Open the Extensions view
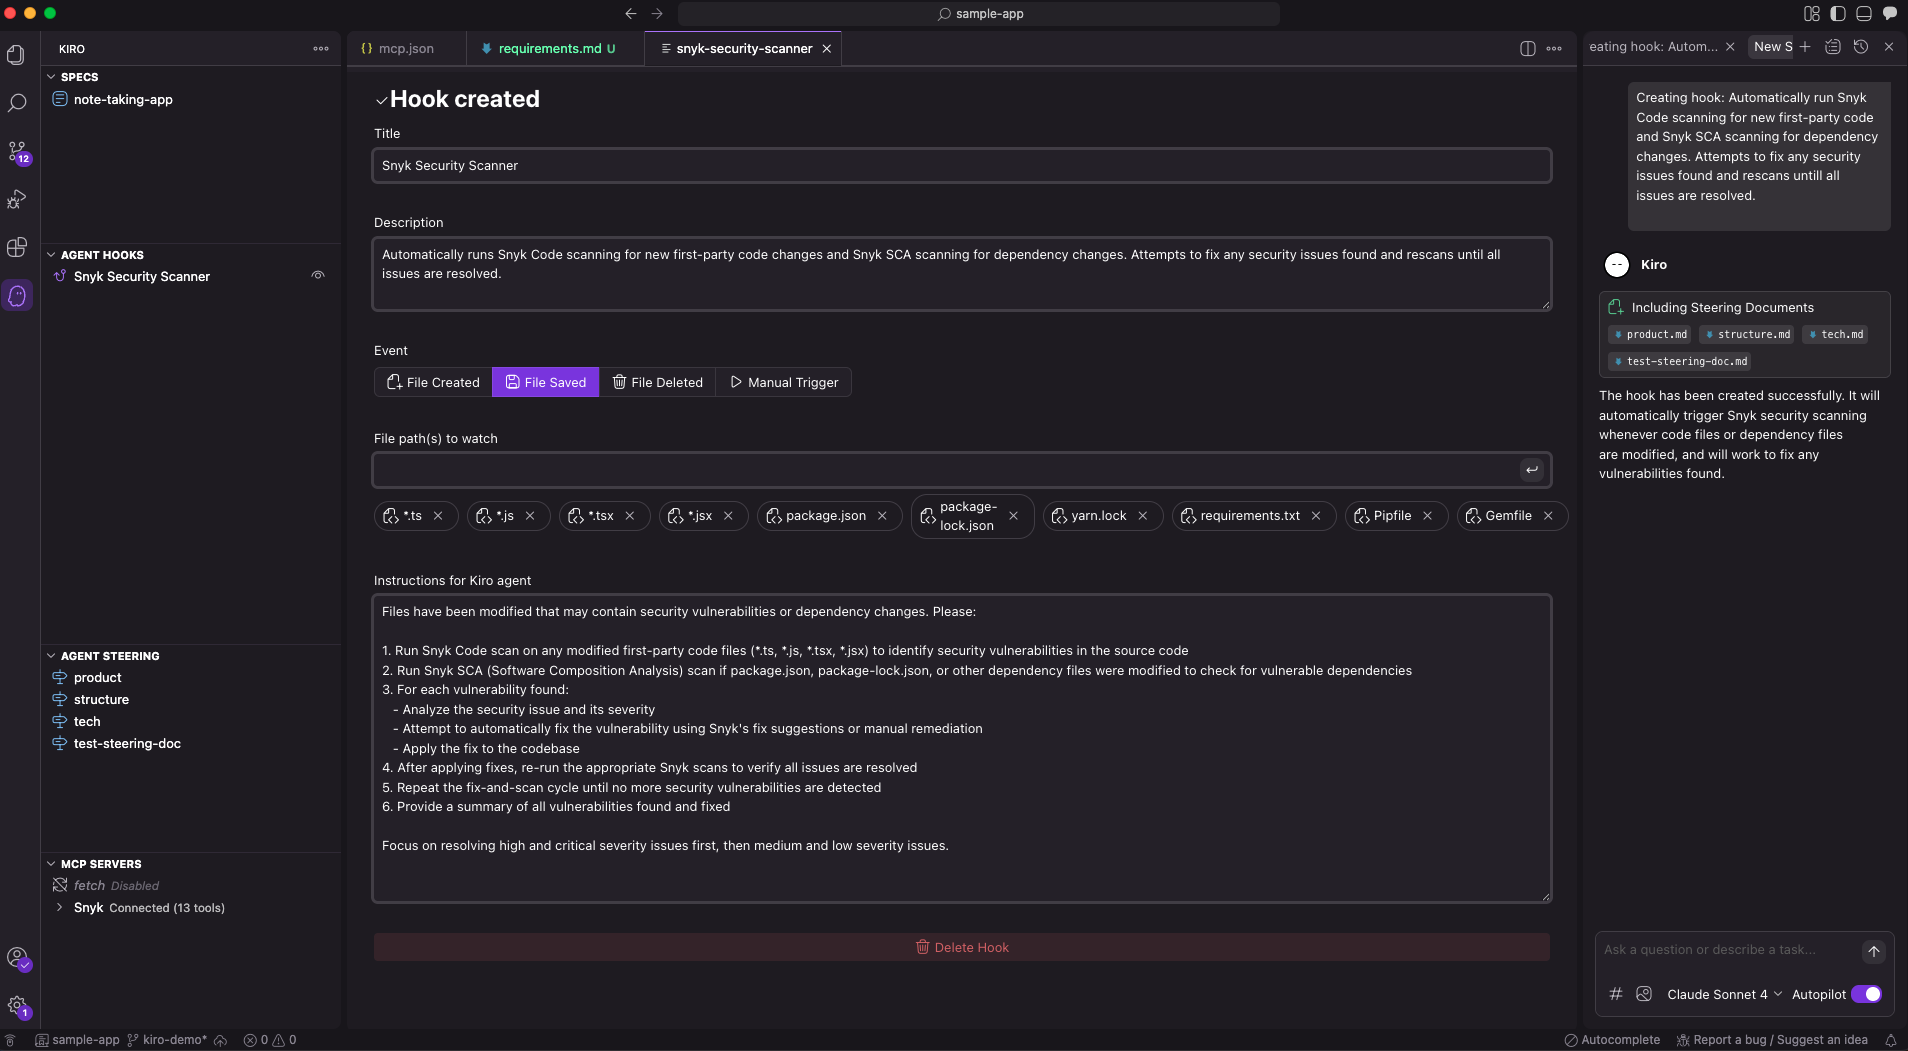The image size is (1908, 1051). [17, 247]
